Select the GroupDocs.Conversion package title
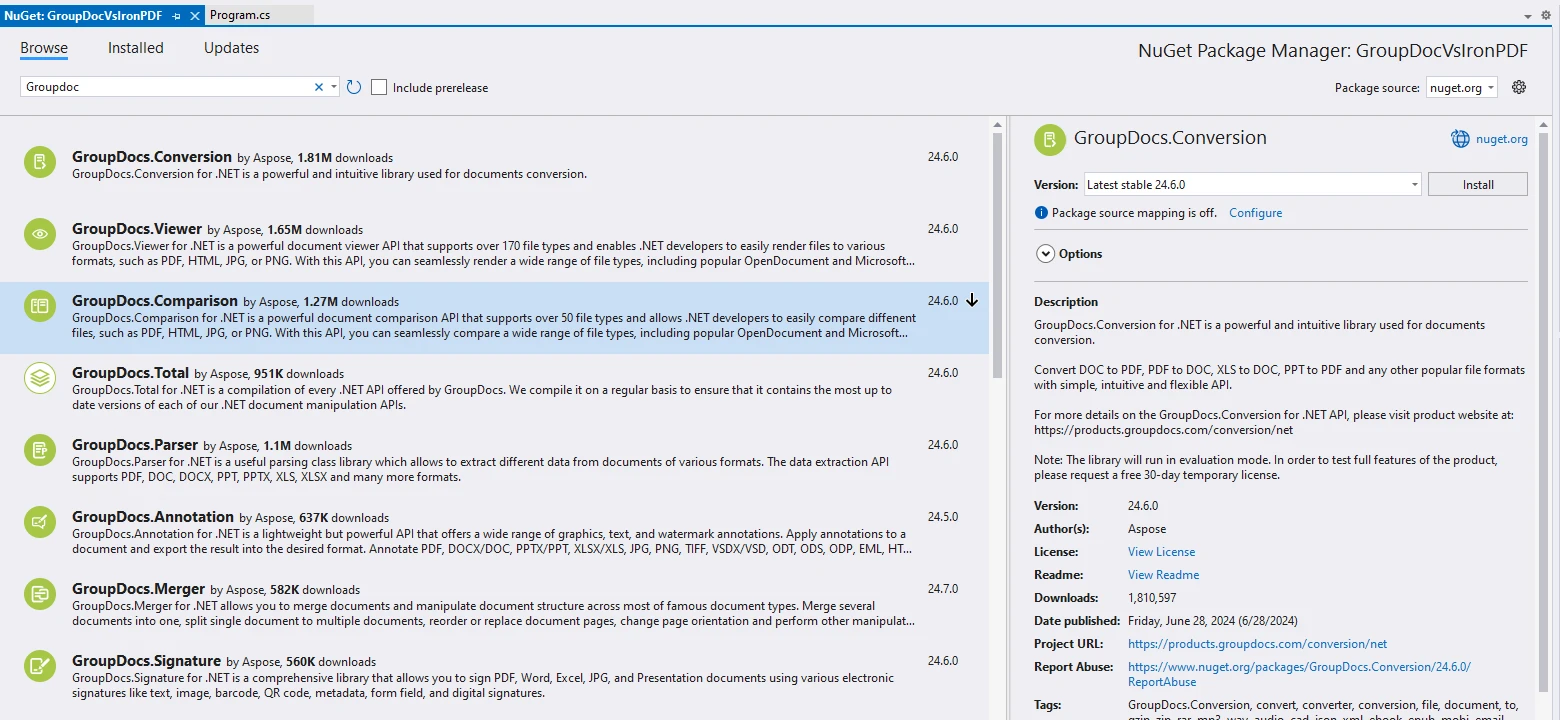 point(152,157)
